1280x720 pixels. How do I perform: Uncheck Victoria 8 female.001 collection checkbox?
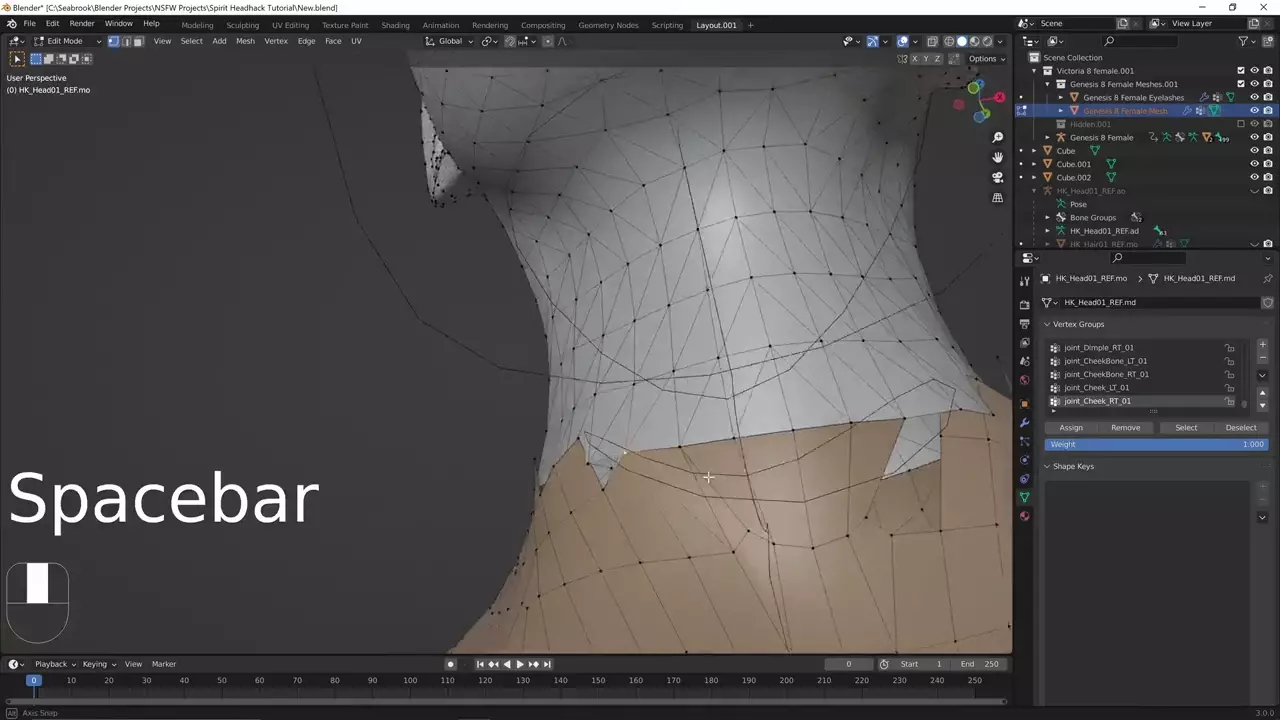pyautogui.click(x=1241, y=71)
